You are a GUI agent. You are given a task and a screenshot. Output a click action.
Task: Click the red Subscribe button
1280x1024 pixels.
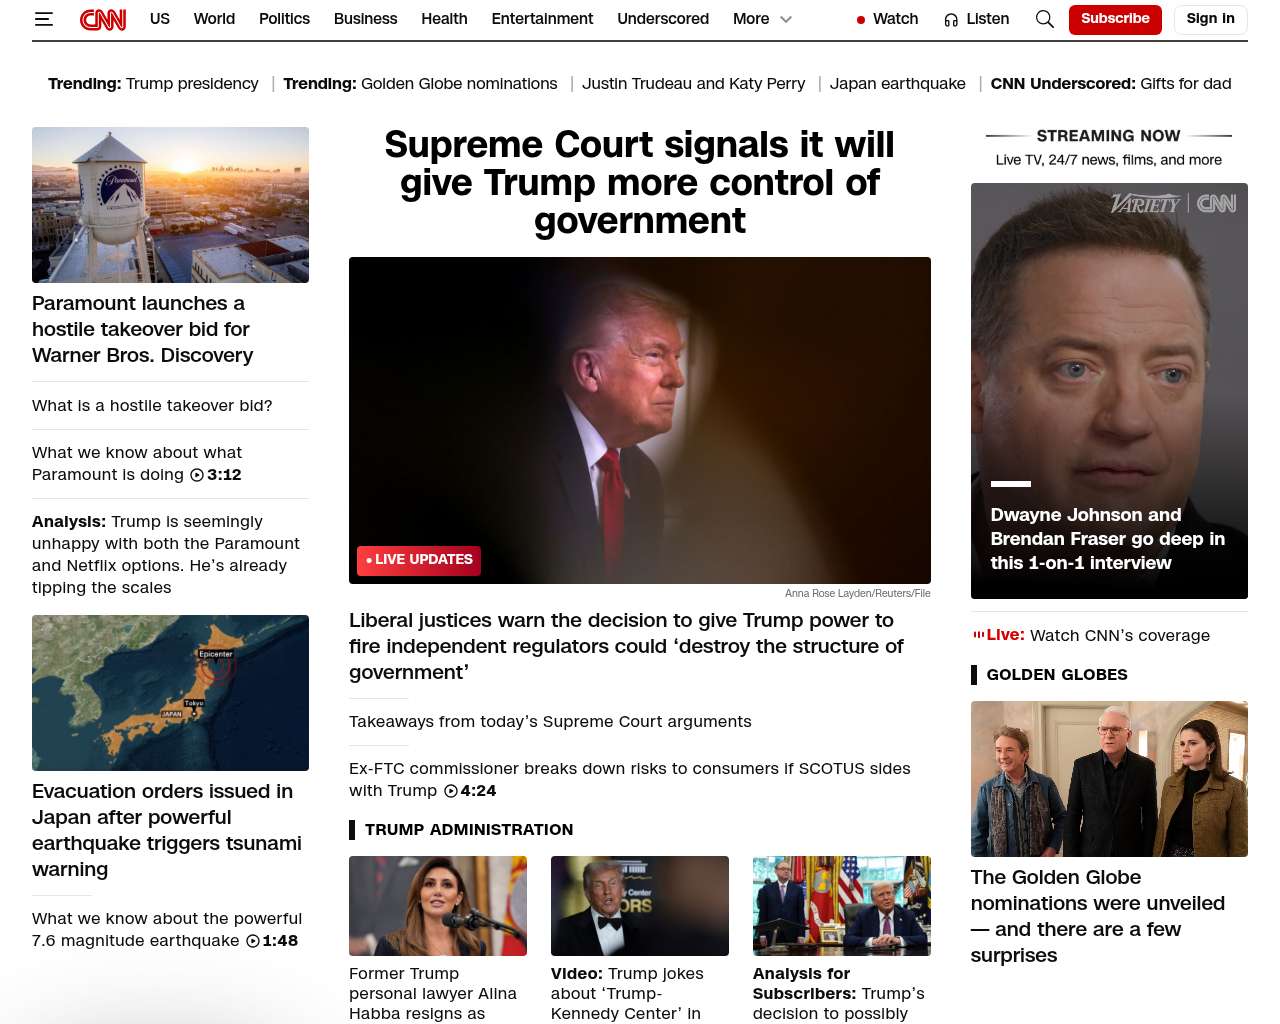[1115, 19]
